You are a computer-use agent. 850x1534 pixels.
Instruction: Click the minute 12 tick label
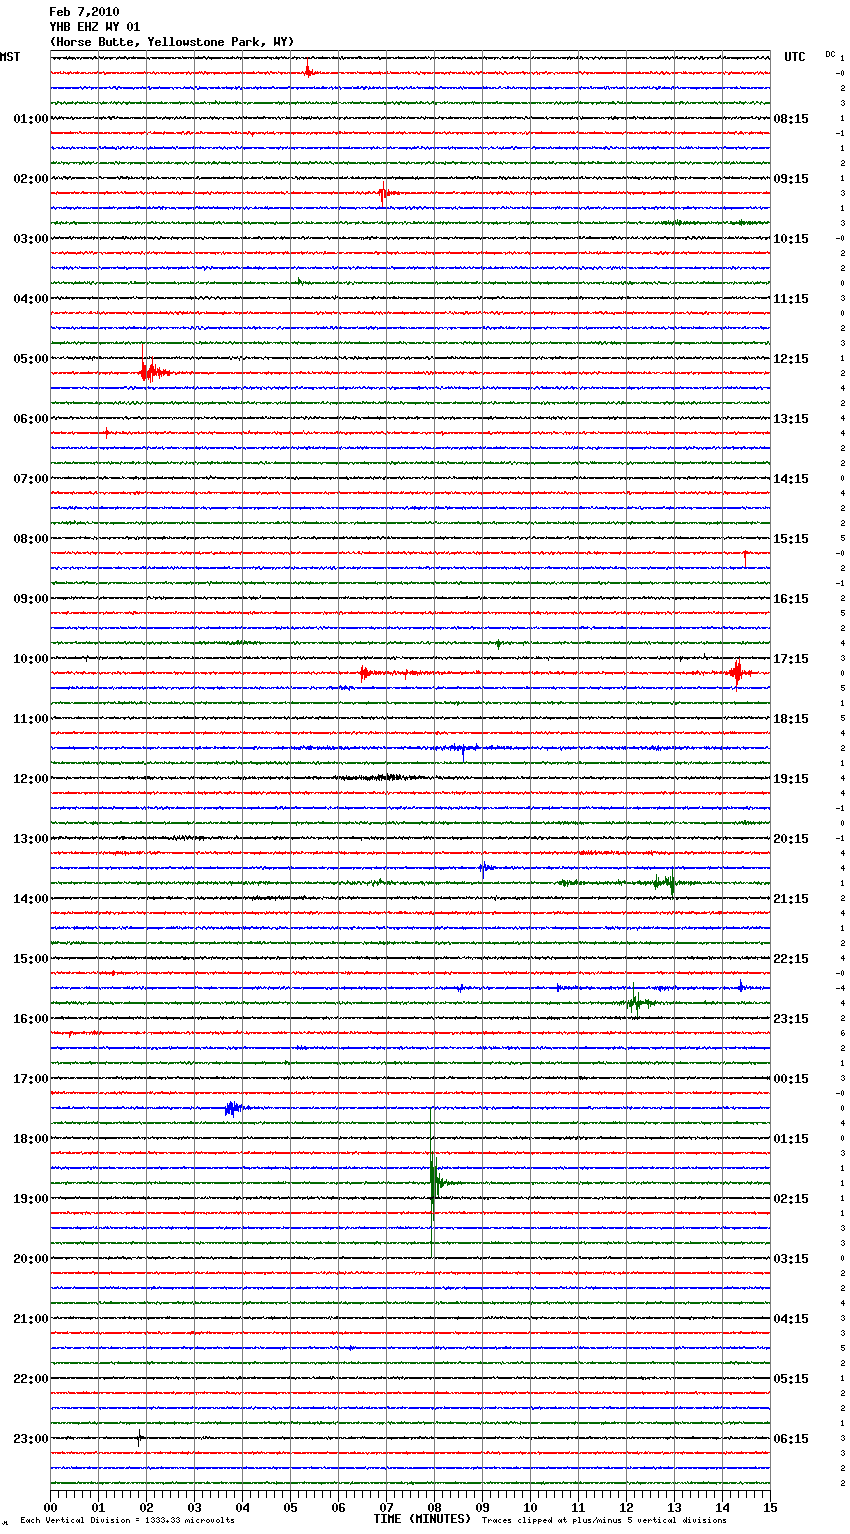627,1507
